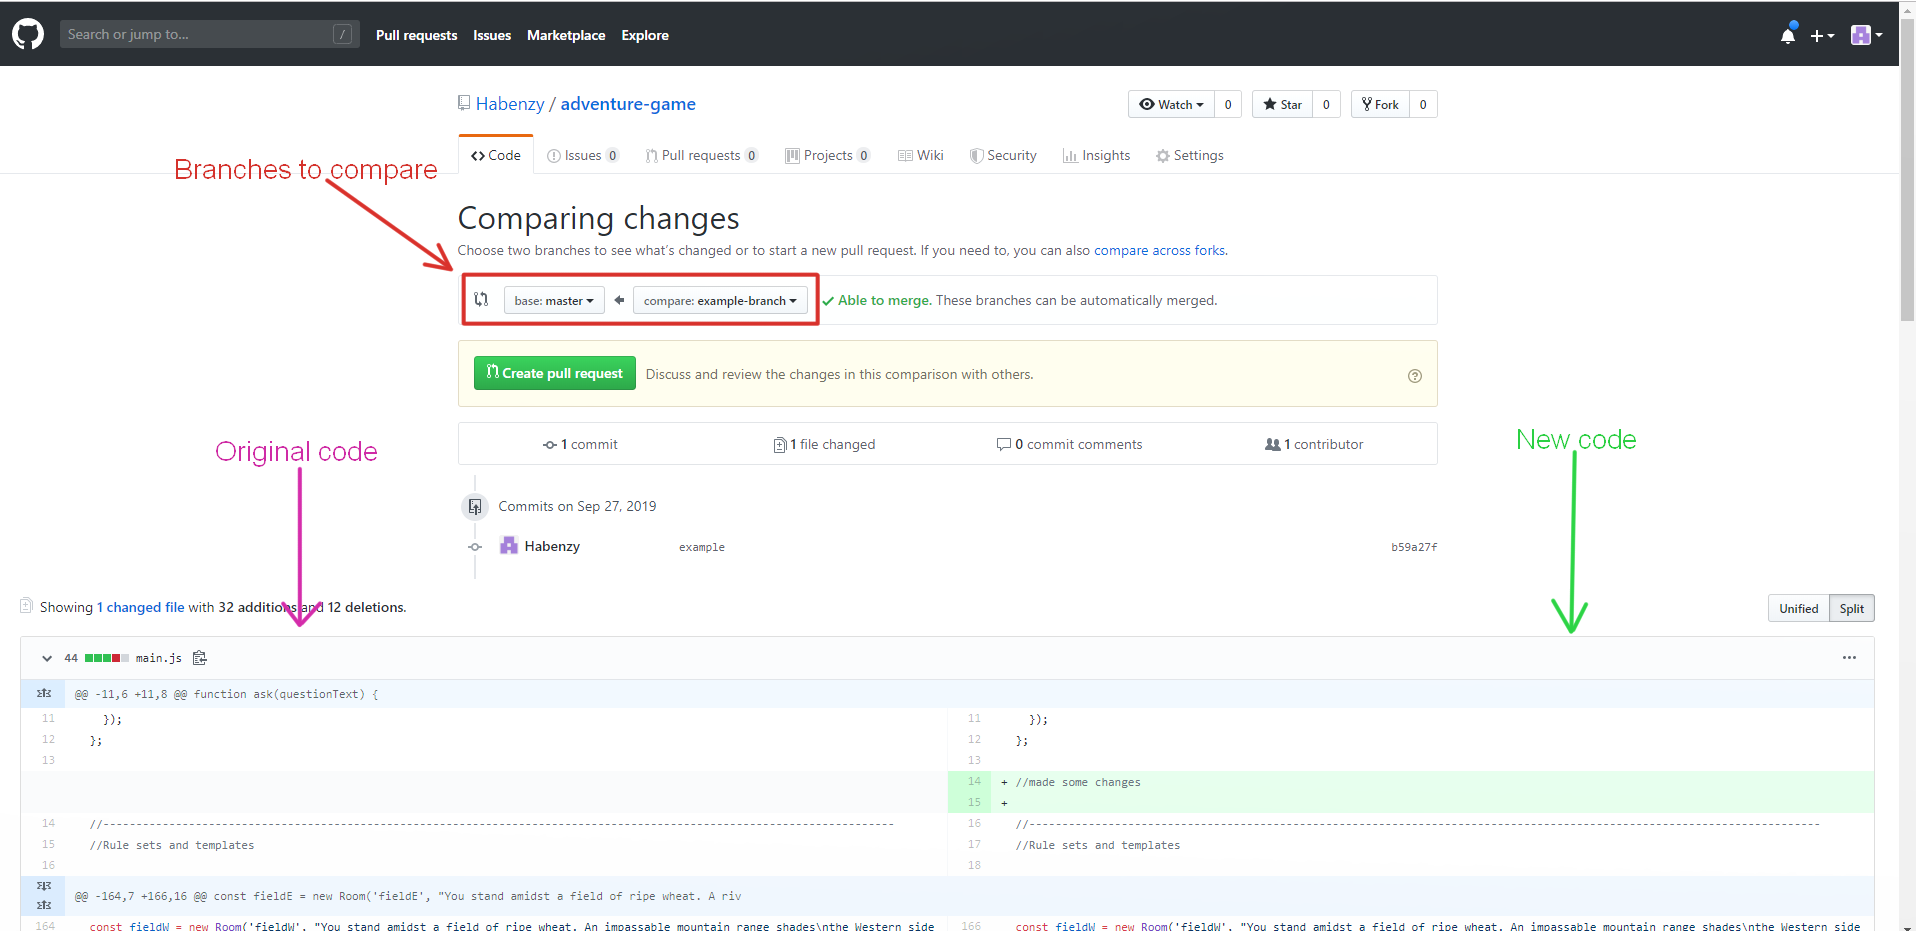Click the watchers count next to Watch
Screen dimensions: 1916x931
point(1228,104)
